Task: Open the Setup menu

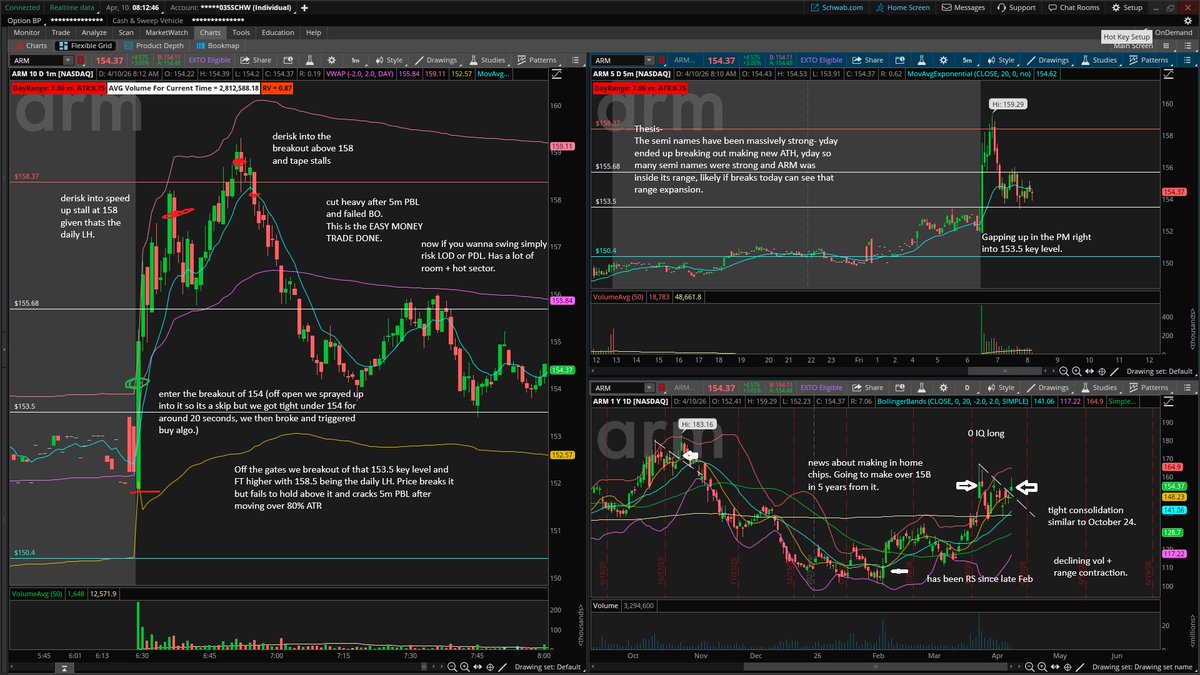Action: (x=1127, y=8)
